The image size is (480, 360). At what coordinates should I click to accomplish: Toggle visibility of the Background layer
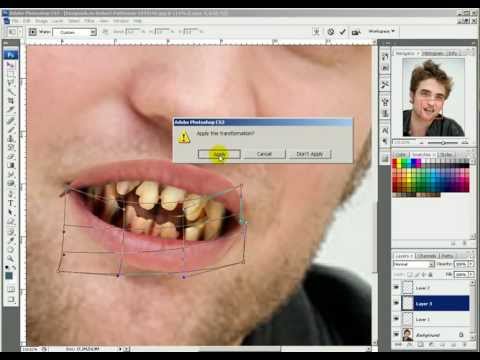tap(396, 334)
